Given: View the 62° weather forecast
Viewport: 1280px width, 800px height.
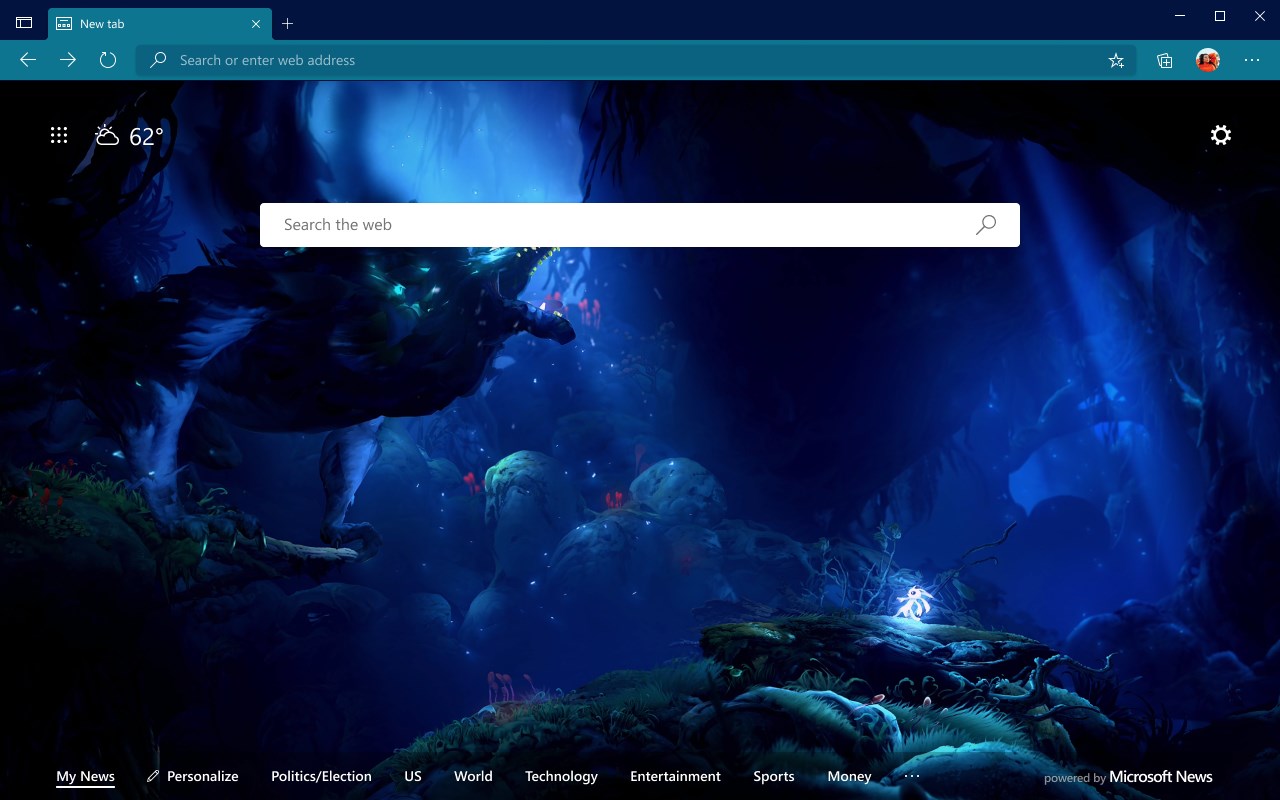Looking at the screenshot, I should (129, 136).
